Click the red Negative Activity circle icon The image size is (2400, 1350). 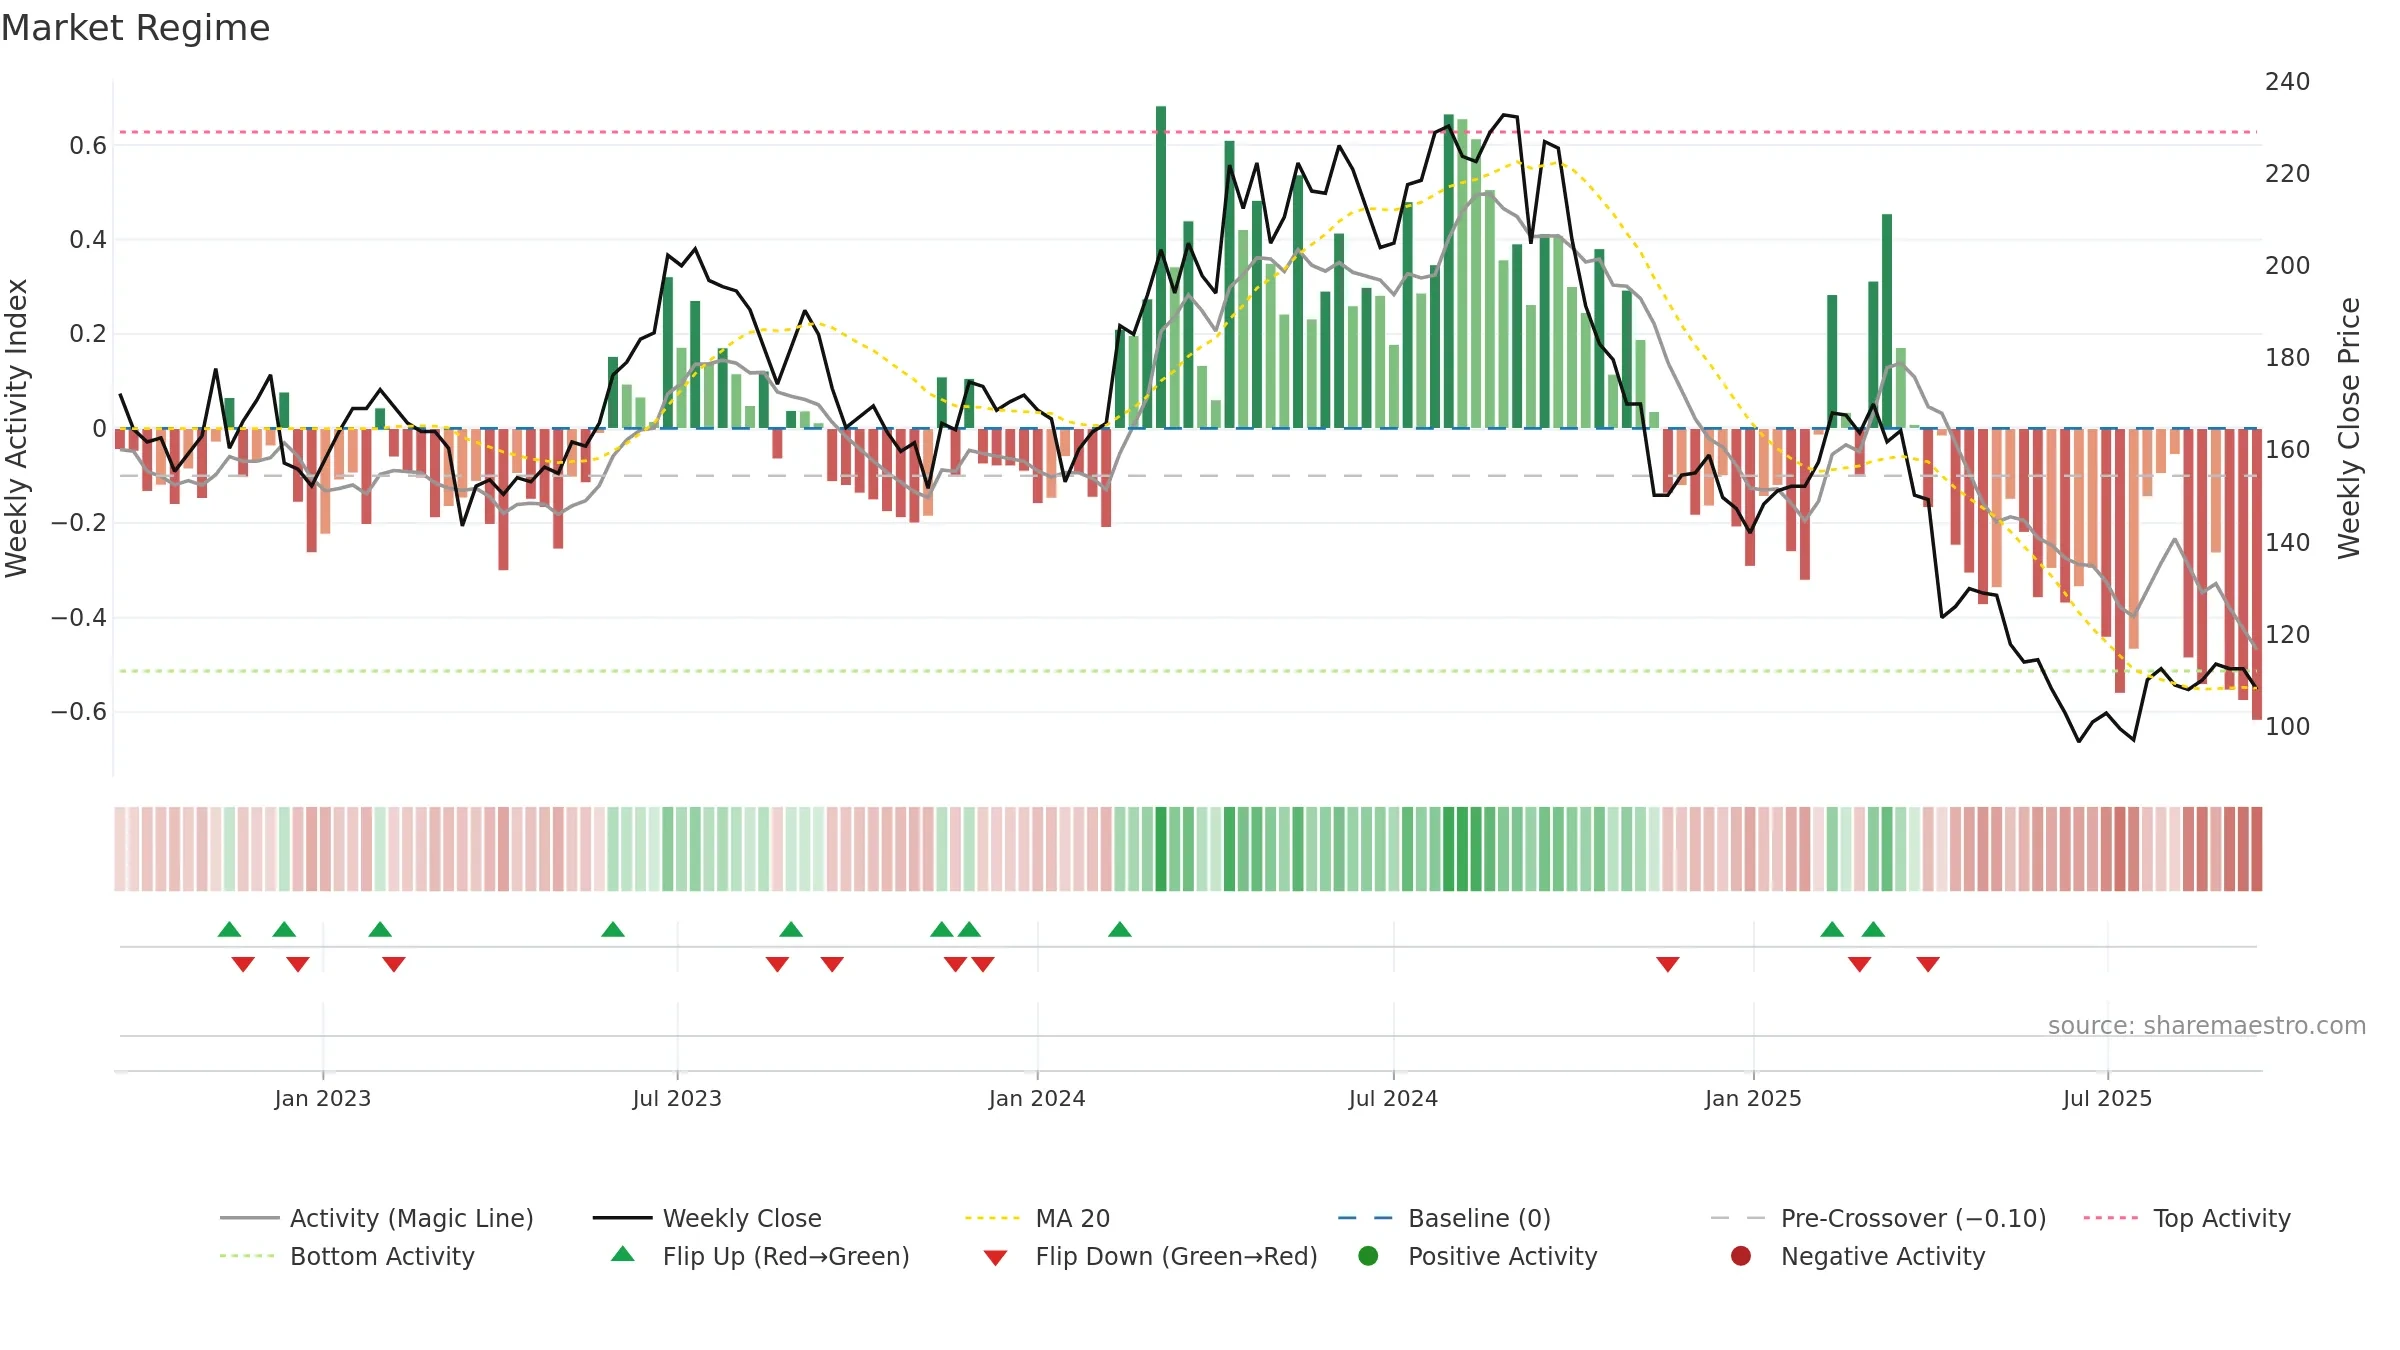[1741, 1255]
